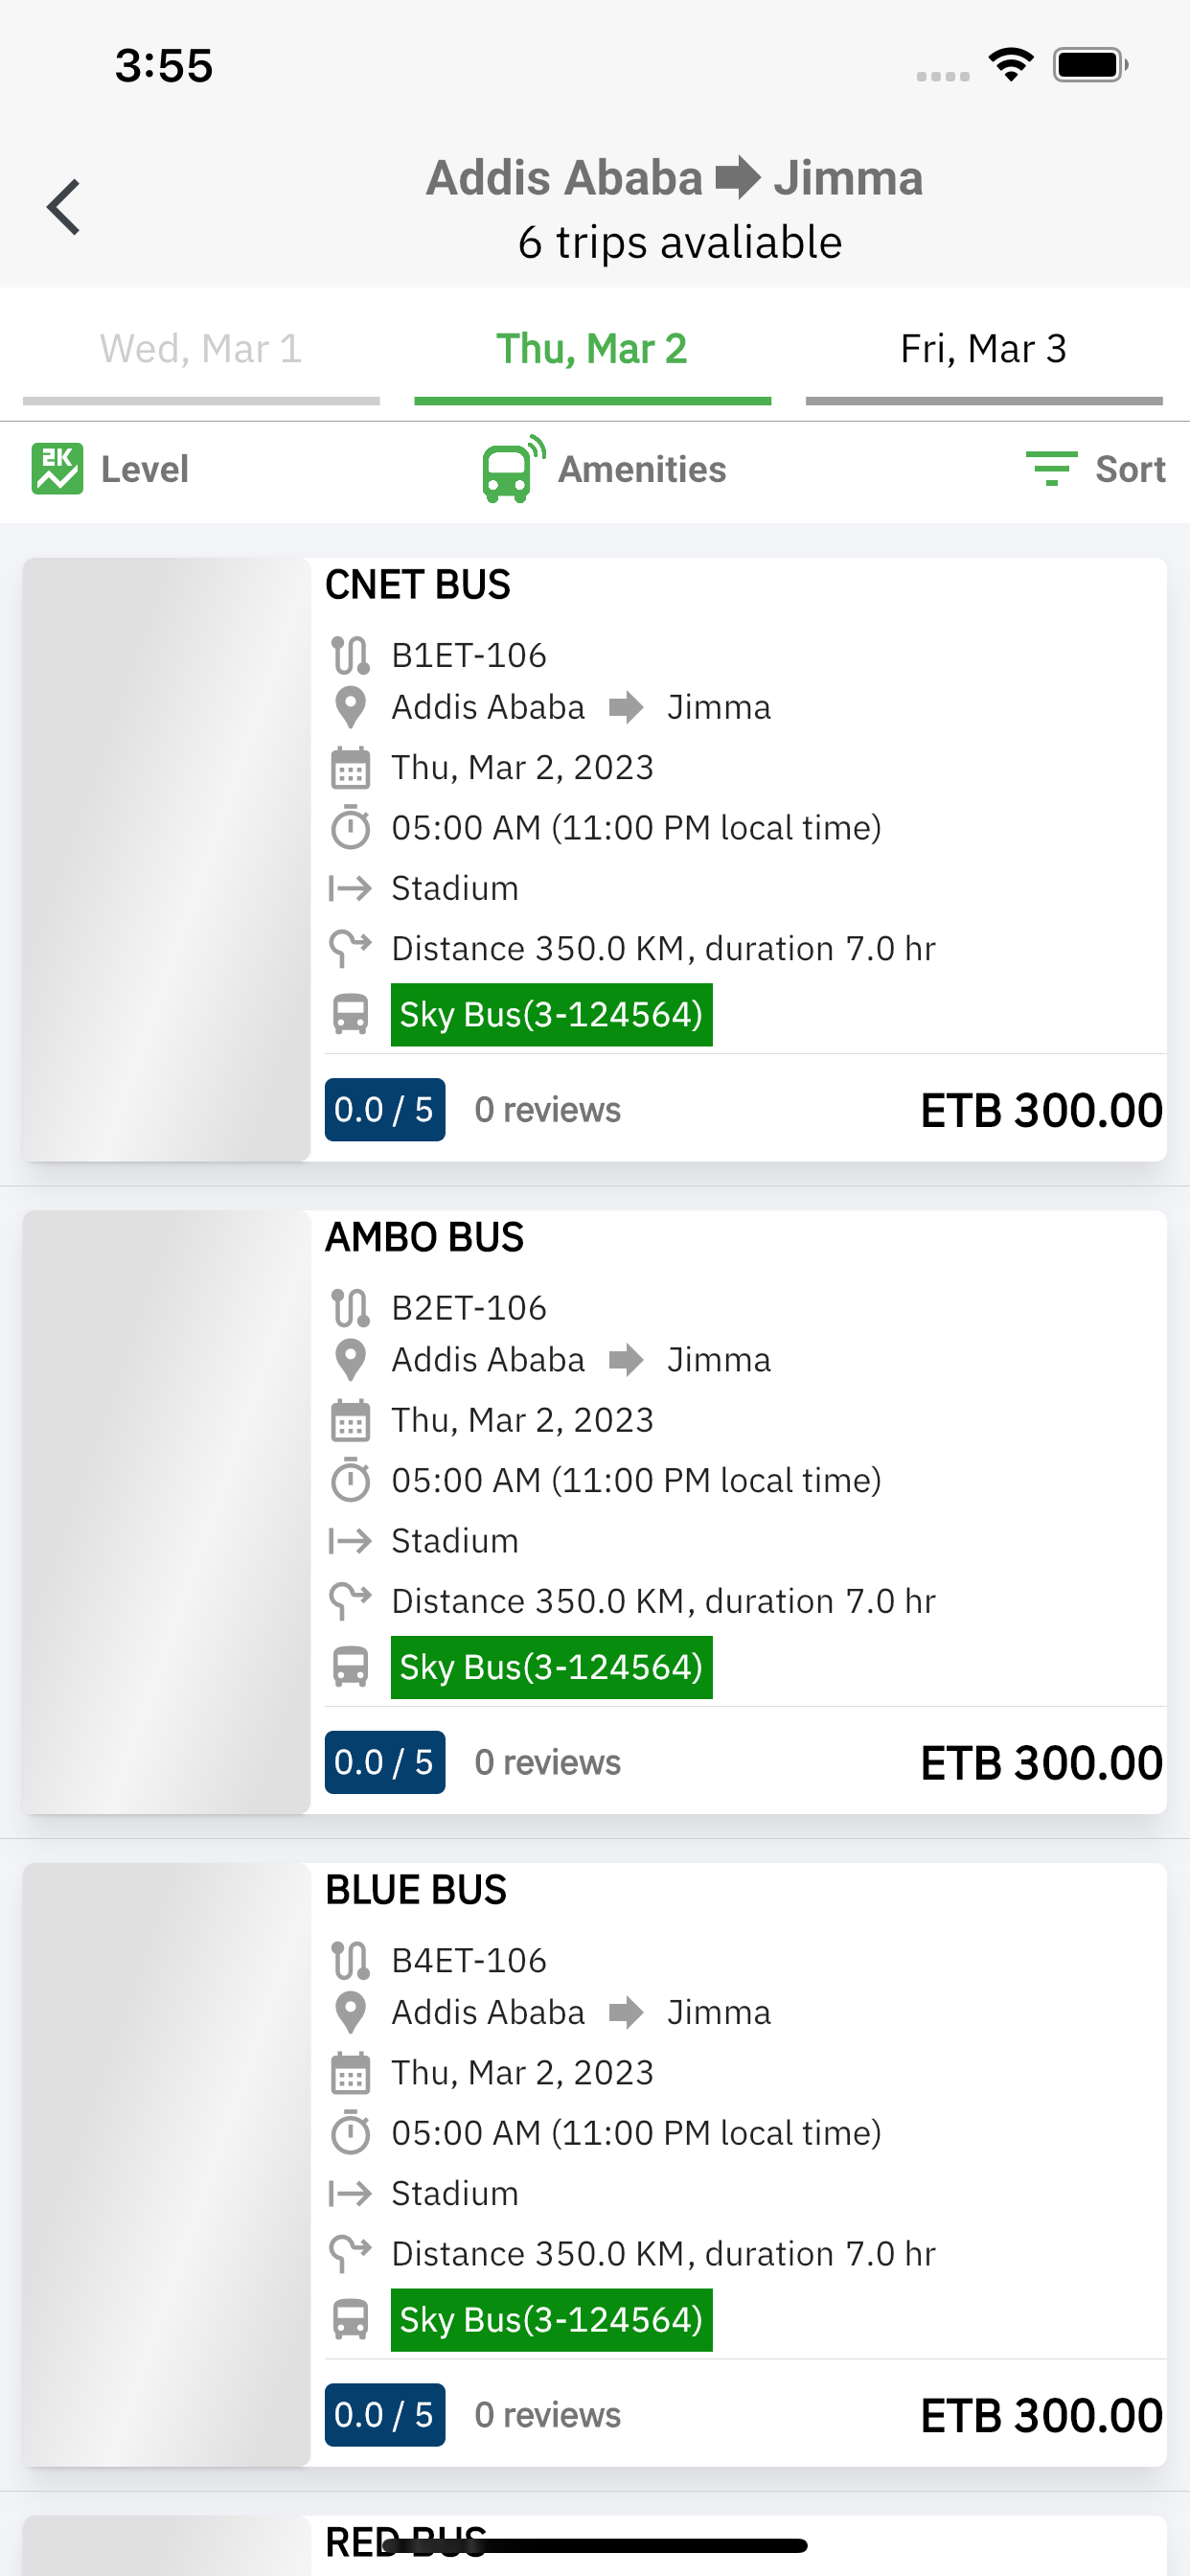Tap the CNET BUS distance route icon

pos(350,948)
